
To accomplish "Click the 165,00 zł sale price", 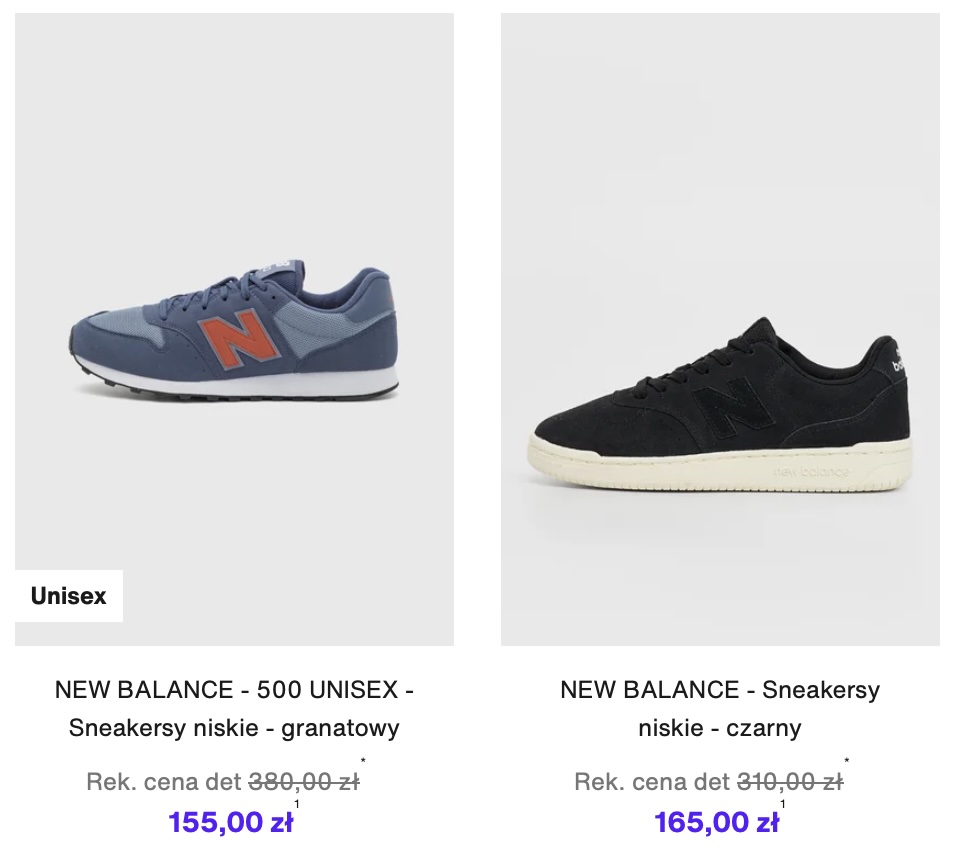I will tap(716, 822).
